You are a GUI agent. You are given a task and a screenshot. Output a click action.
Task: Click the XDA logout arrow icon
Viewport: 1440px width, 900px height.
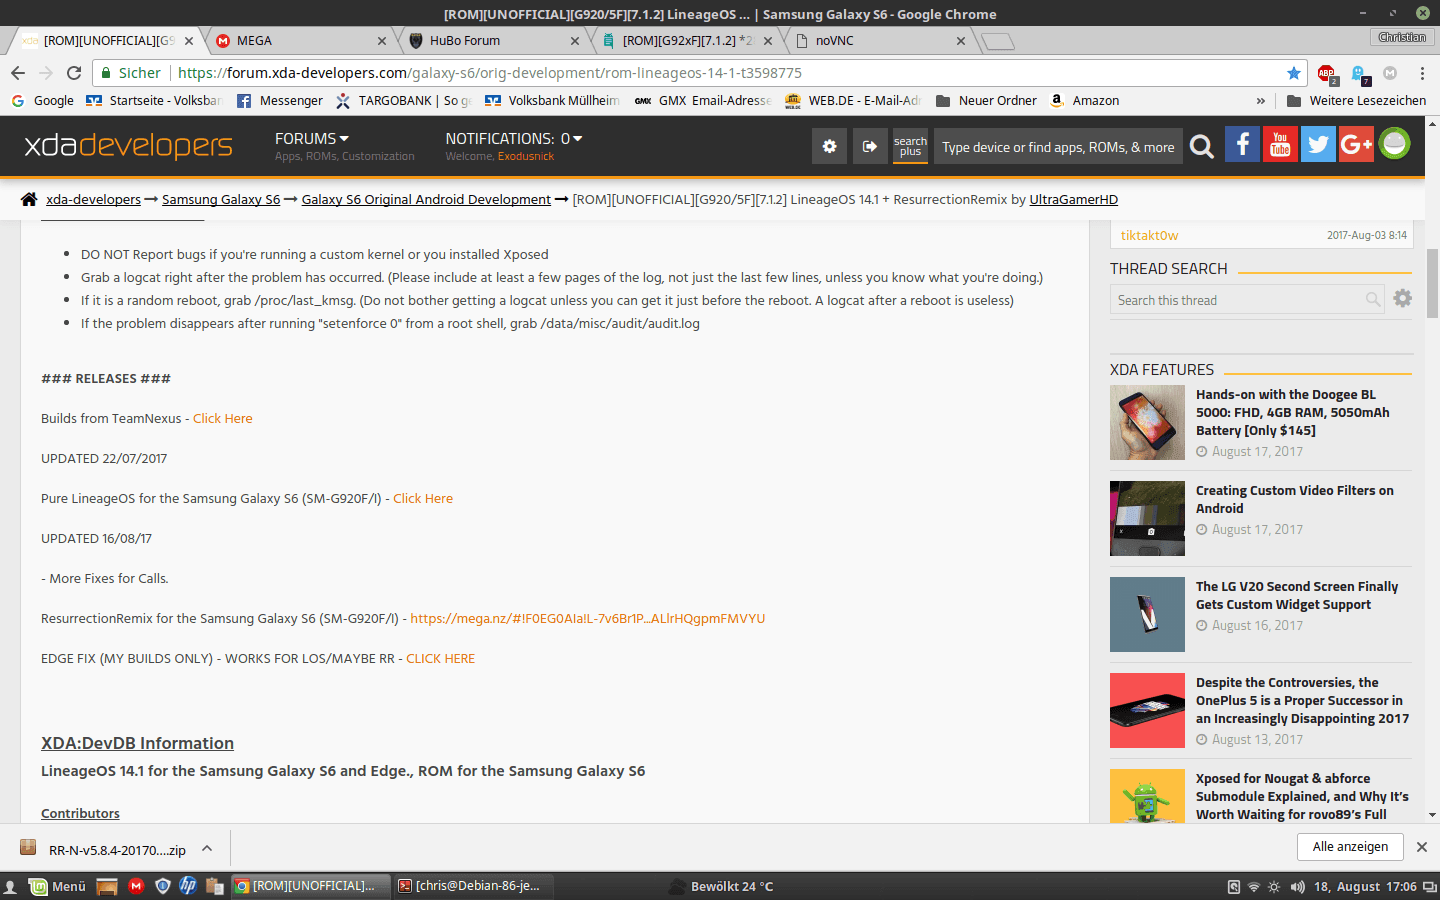point(870,146)
